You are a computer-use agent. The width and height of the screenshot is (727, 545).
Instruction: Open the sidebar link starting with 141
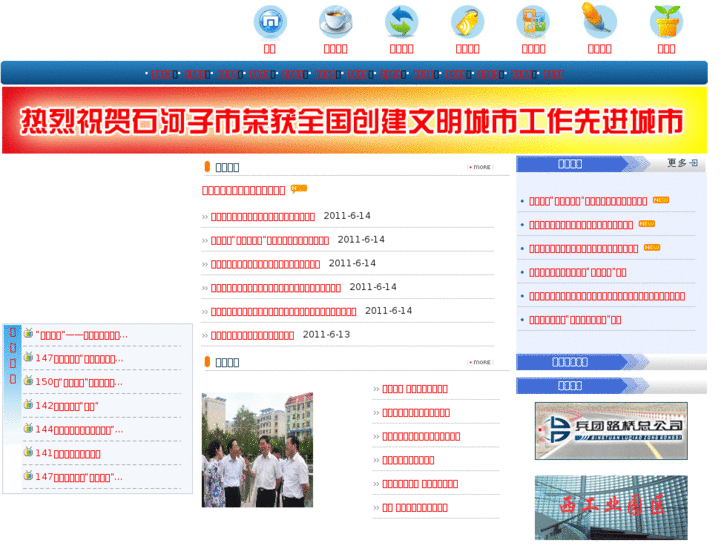click(68, 453)
